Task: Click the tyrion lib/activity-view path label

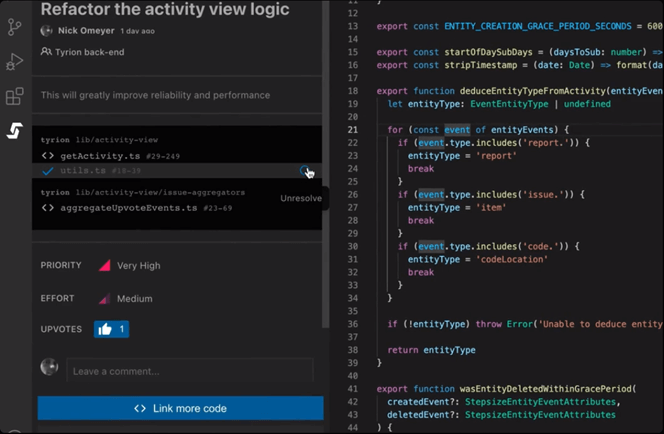Action: 99,140
